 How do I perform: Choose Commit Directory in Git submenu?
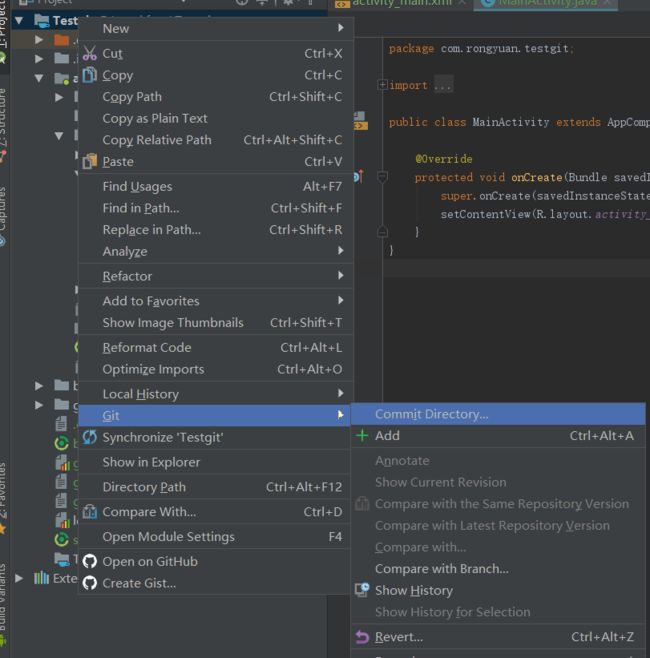pos(498,414)
